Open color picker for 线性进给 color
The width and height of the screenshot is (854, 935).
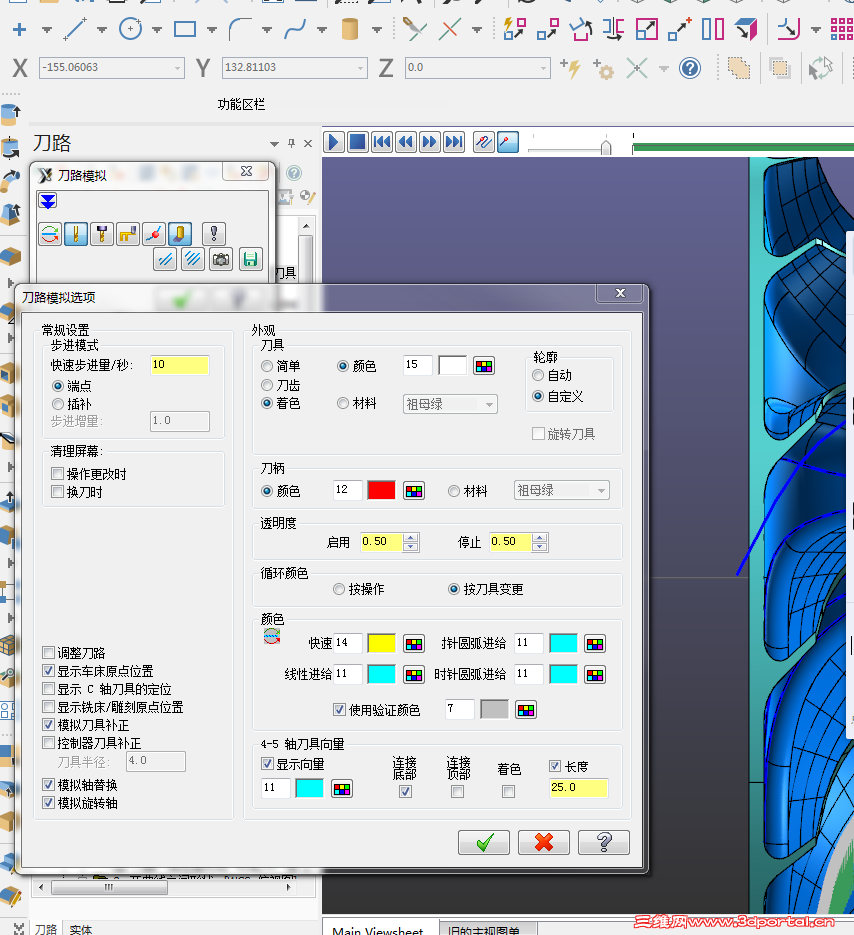pos(414,674)
